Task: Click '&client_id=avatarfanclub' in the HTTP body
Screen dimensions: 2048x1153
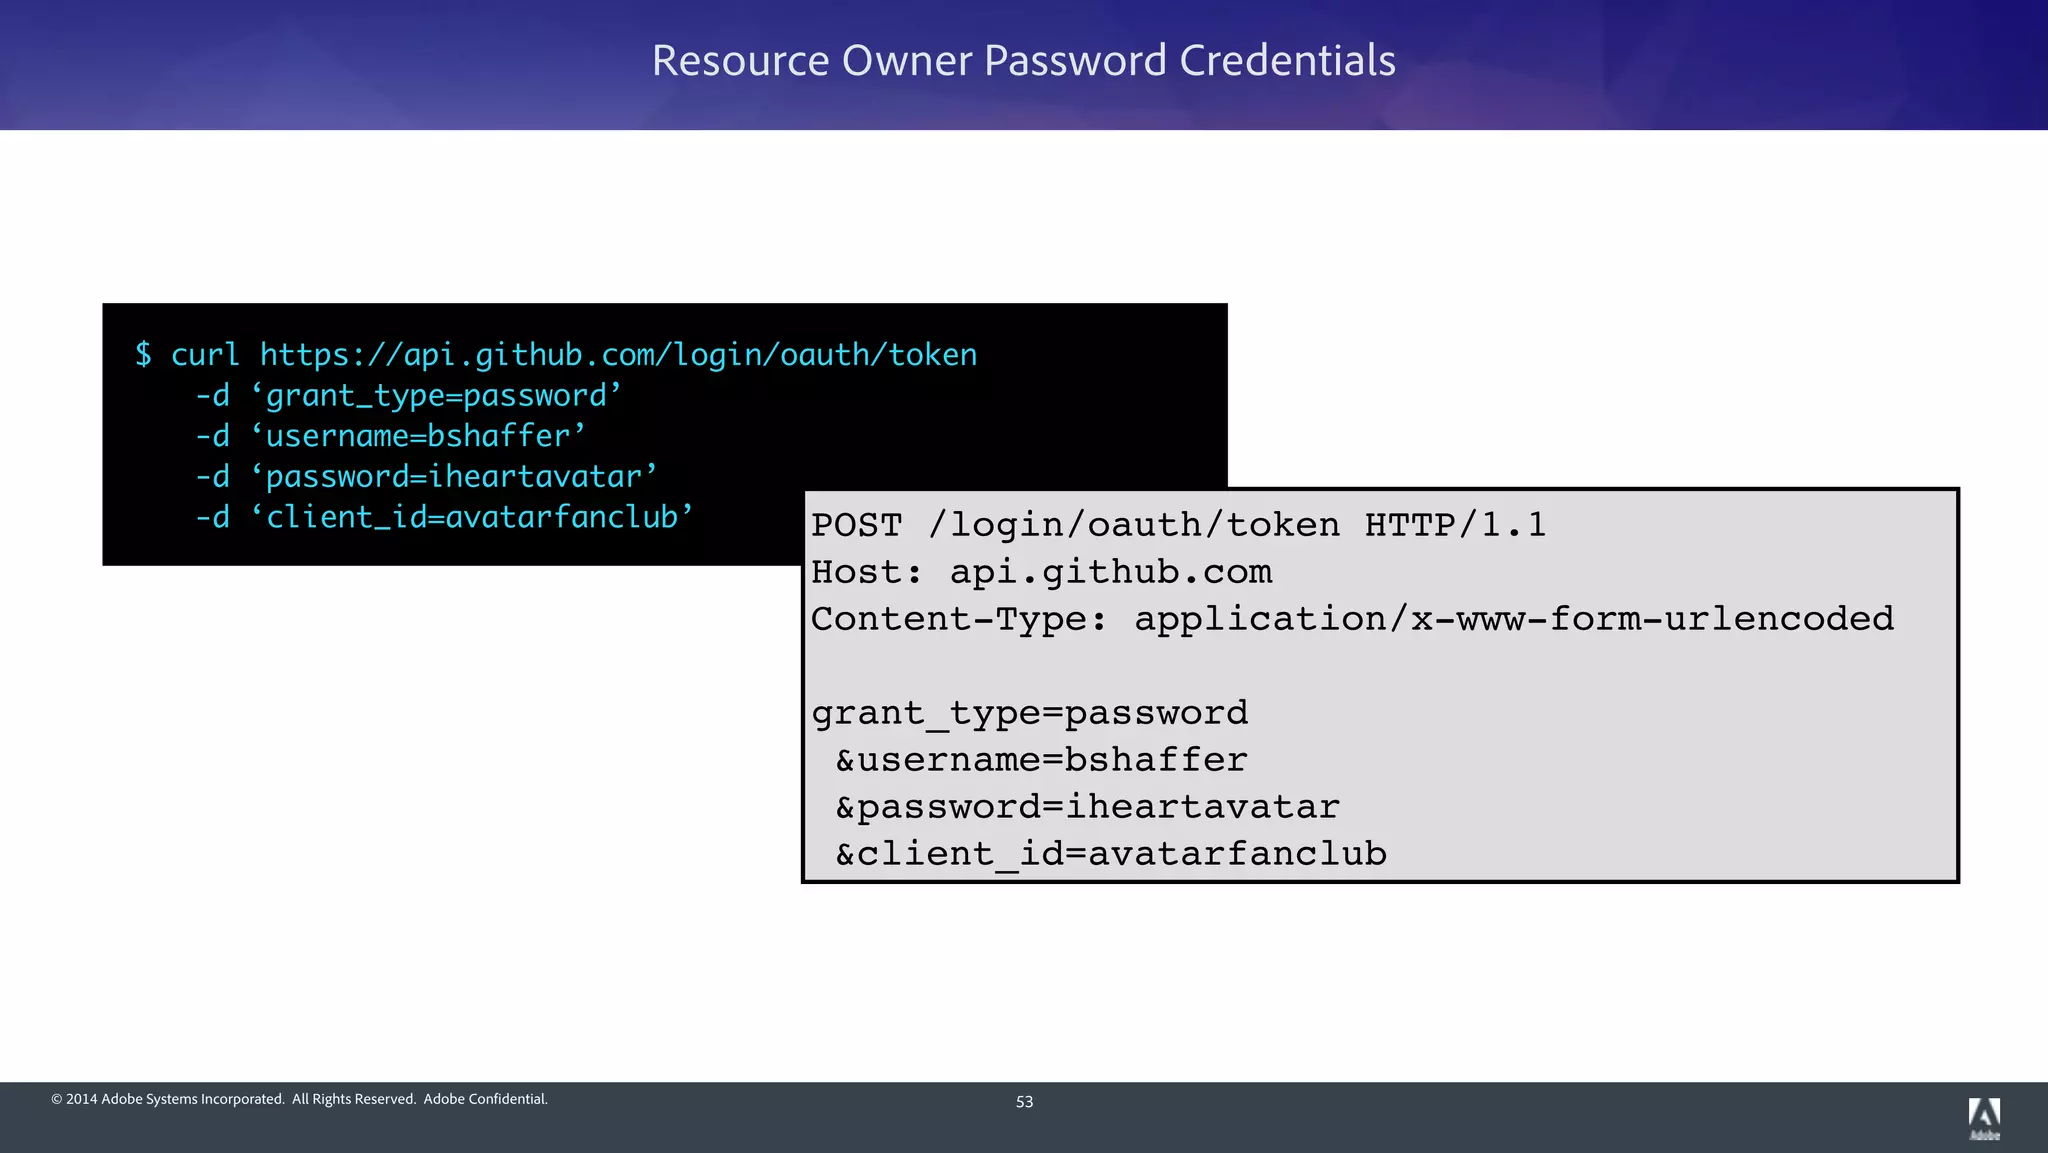Action: coord(1111,854)
